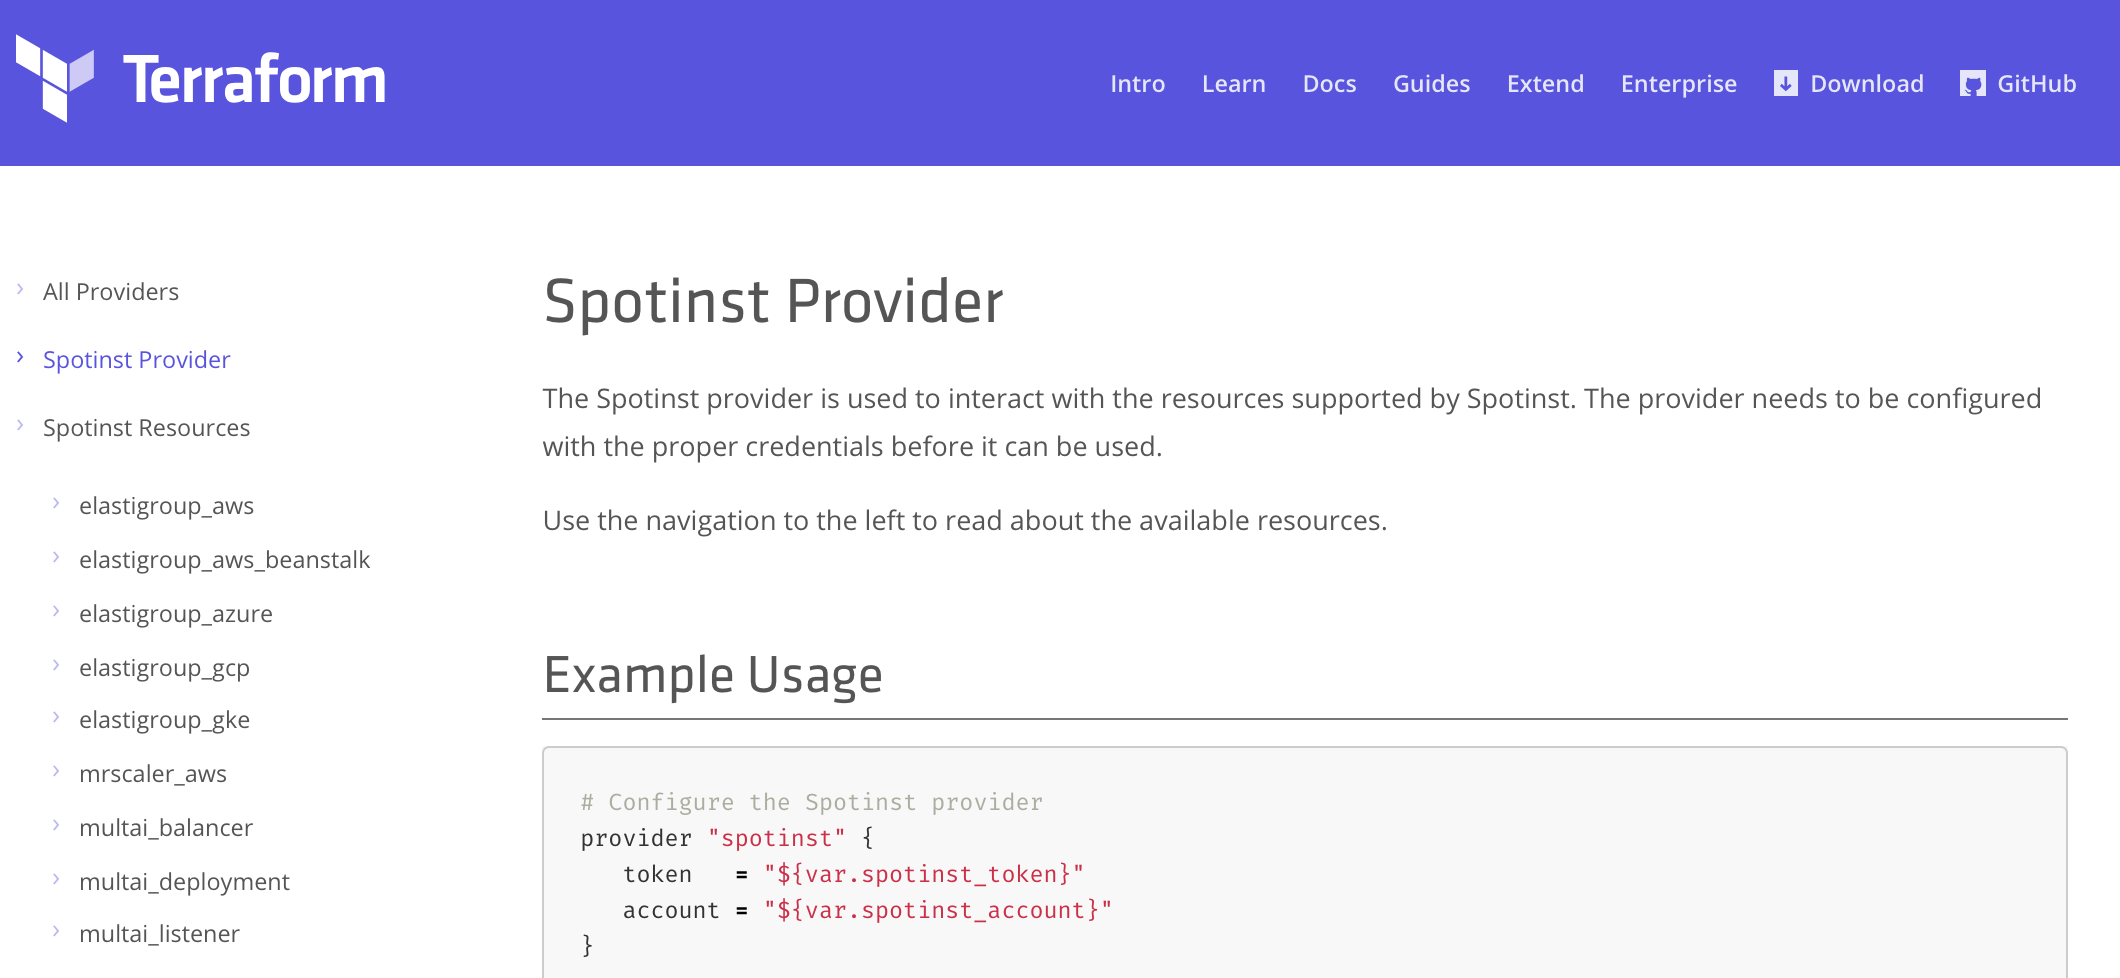The height and width of the screenshot is (978, 2120).
Task: Click the "Use the navigation to the left" sentence
Action: tap(965, 521)
